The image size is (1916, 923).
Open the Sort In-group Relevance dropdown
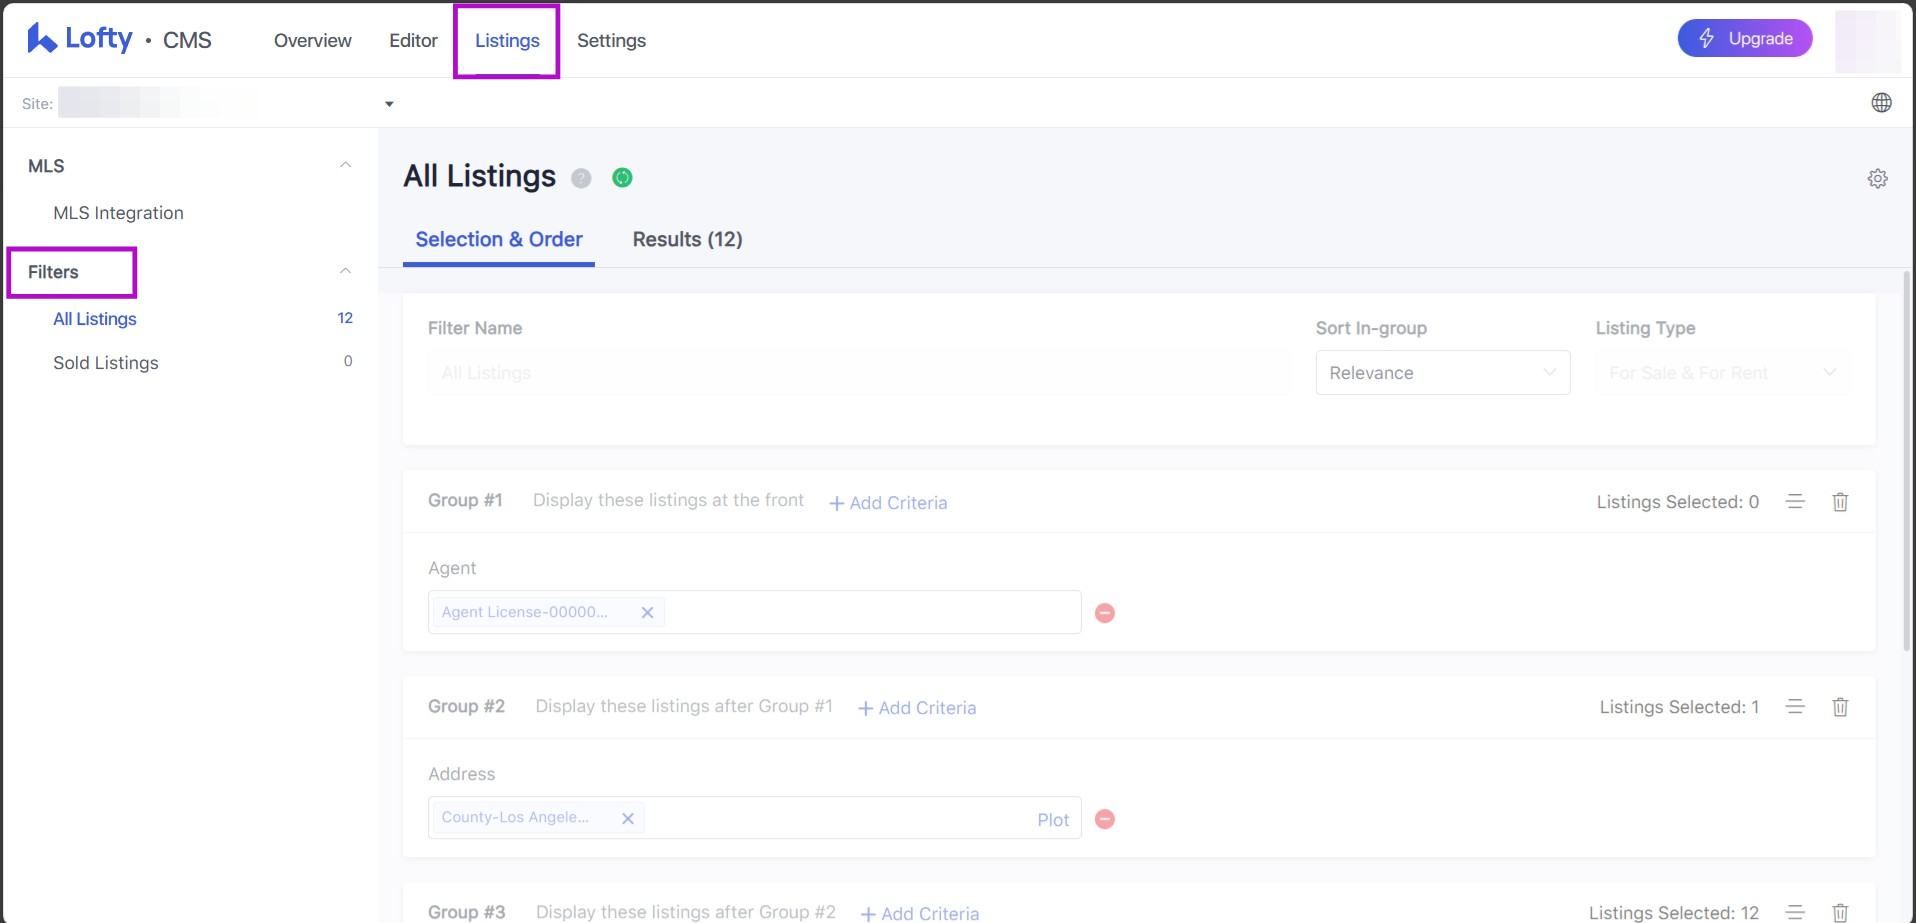click(x=1442, y=373)
